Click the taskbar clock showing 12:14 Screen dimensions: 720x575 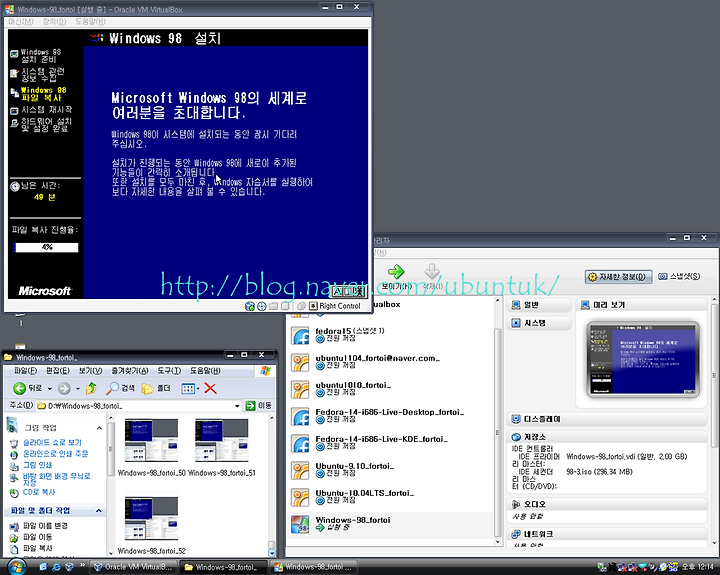(698, 567)
